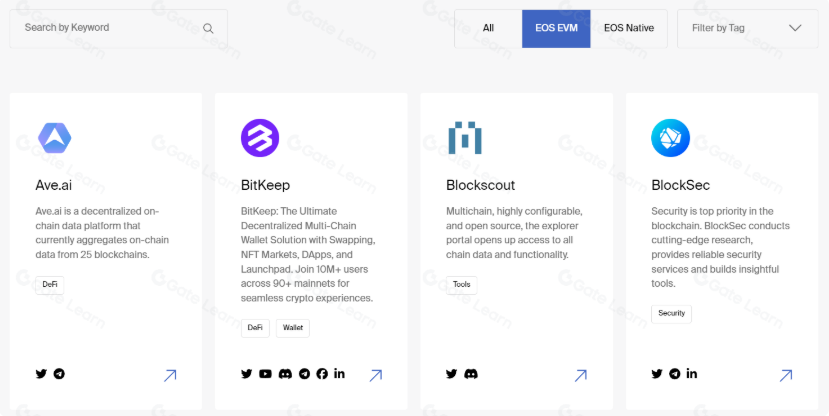Click the Wallet tag on BitKeep

point(293,327)
